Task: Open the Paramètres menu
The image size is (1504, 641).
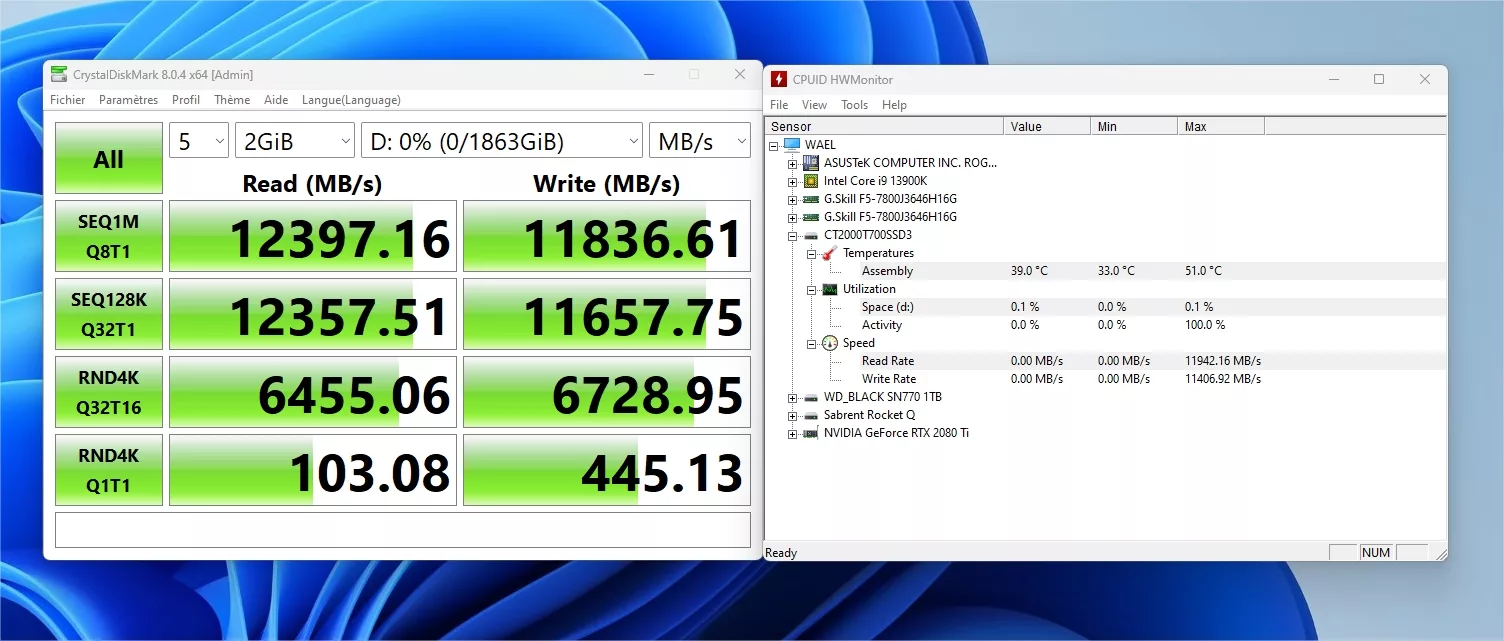Action: (x=129, y=100)
